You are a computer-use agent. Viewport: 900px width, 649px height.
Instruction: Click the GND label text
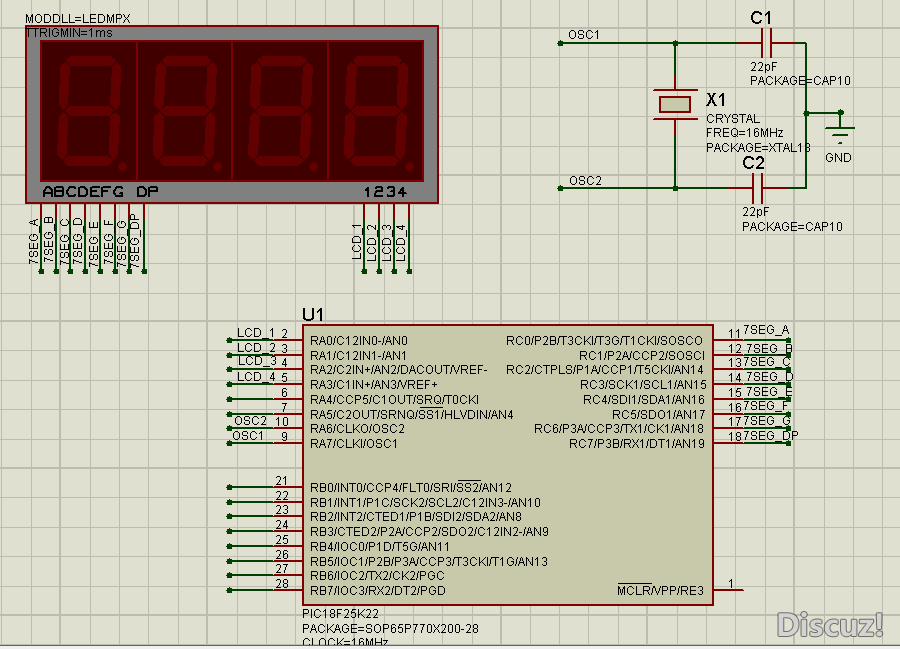(838, 158)
